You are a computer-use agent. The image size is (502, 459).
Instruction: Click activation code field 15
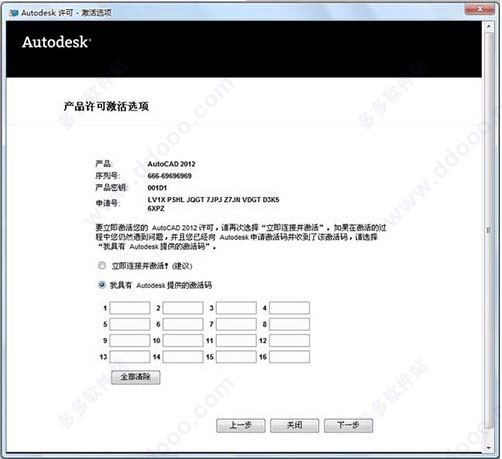click(x=236, y=357)
